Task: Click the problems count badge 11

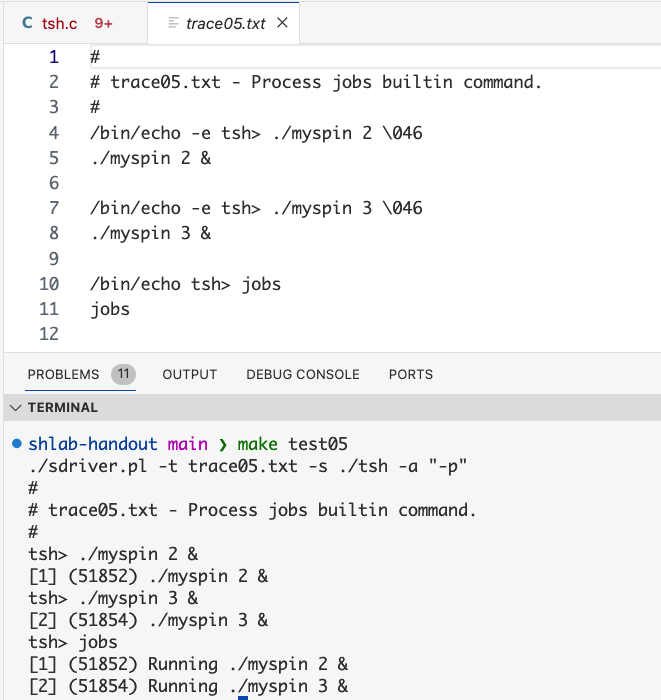Action: [x=124, y=374]
